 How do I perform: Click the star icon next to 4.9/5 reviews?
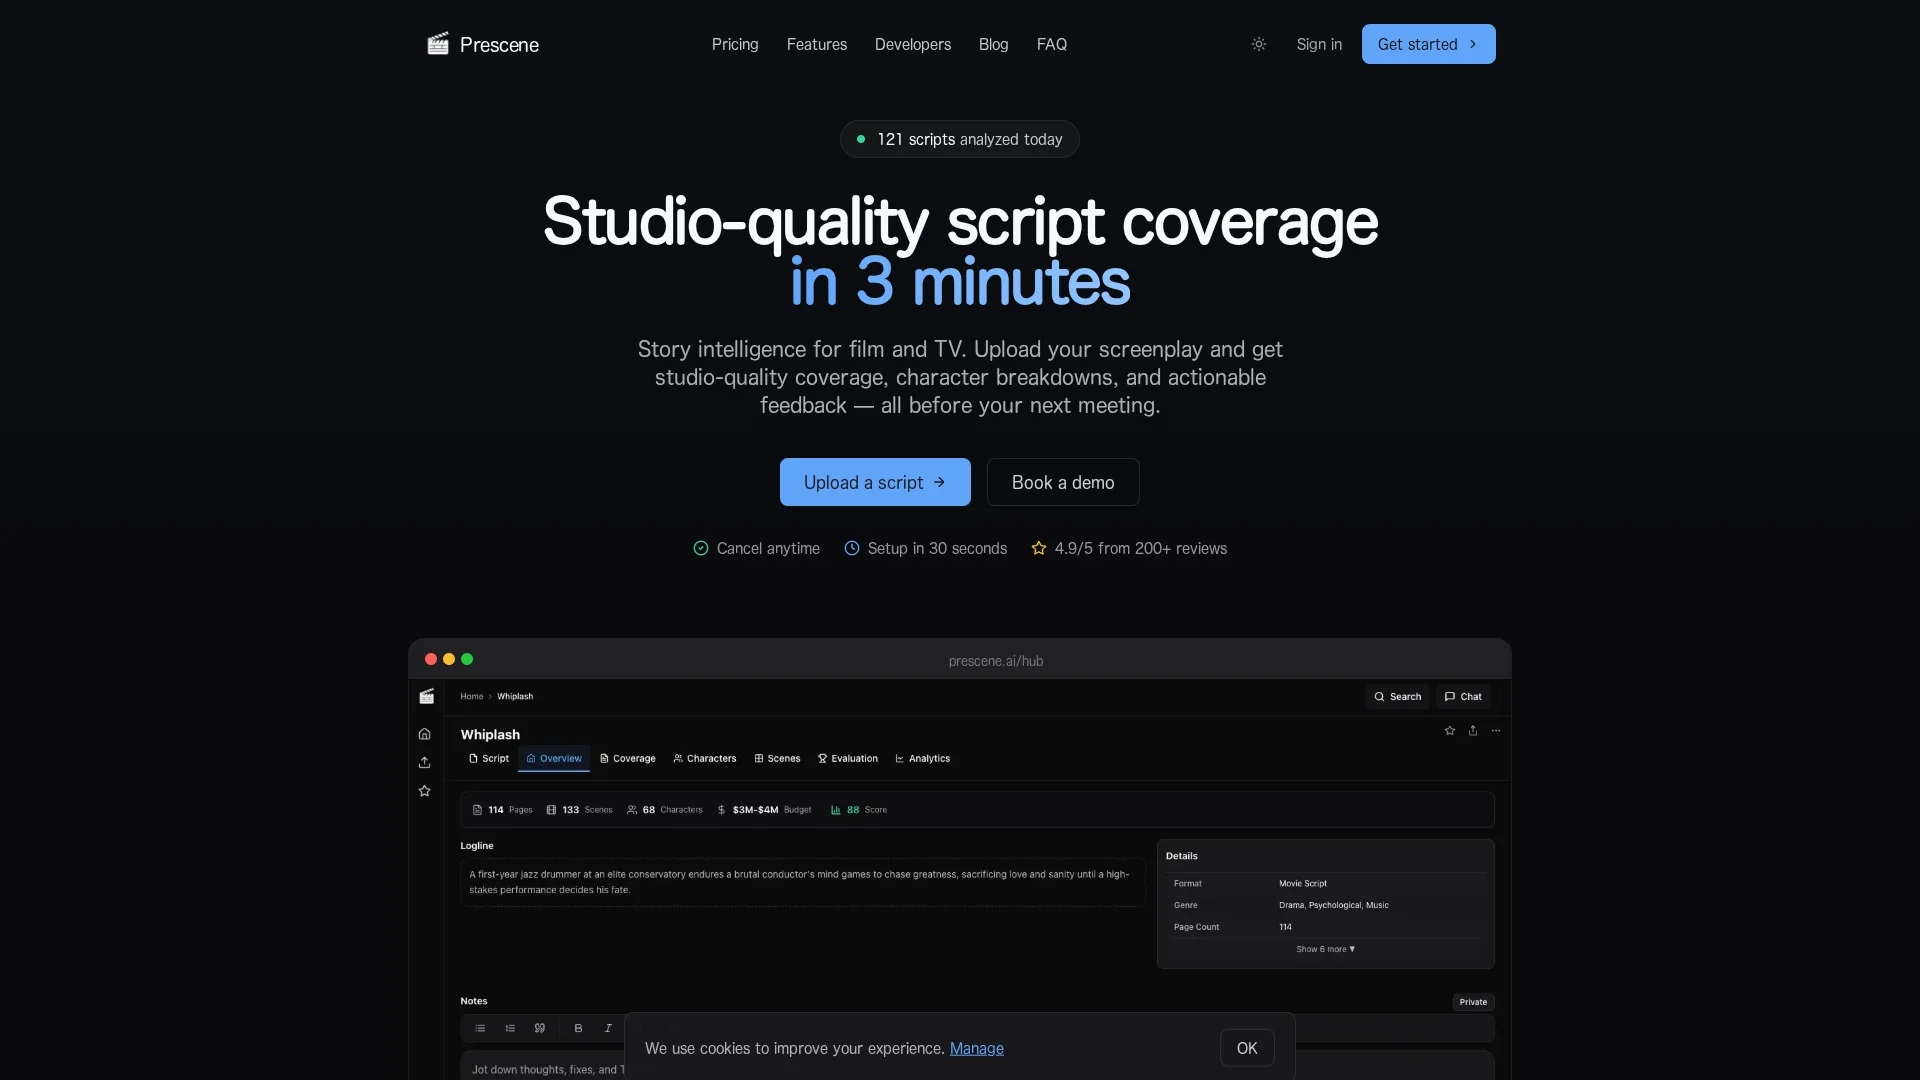1039,548
